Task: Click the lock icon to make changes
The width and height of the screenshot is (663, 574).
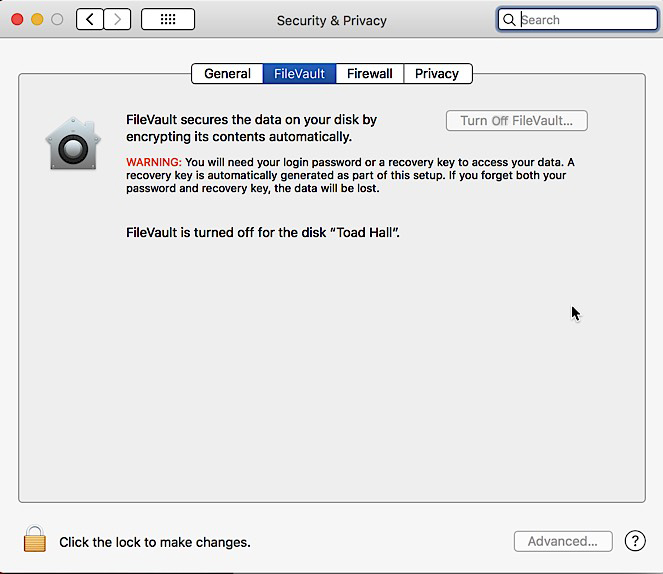Action: click(x=35, y=539)
